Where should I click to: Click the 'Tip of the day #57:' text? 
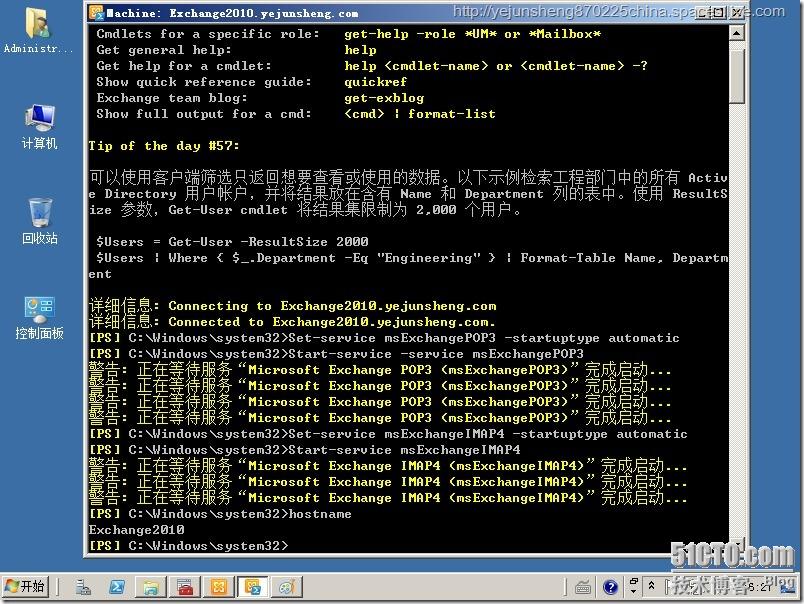164,146
